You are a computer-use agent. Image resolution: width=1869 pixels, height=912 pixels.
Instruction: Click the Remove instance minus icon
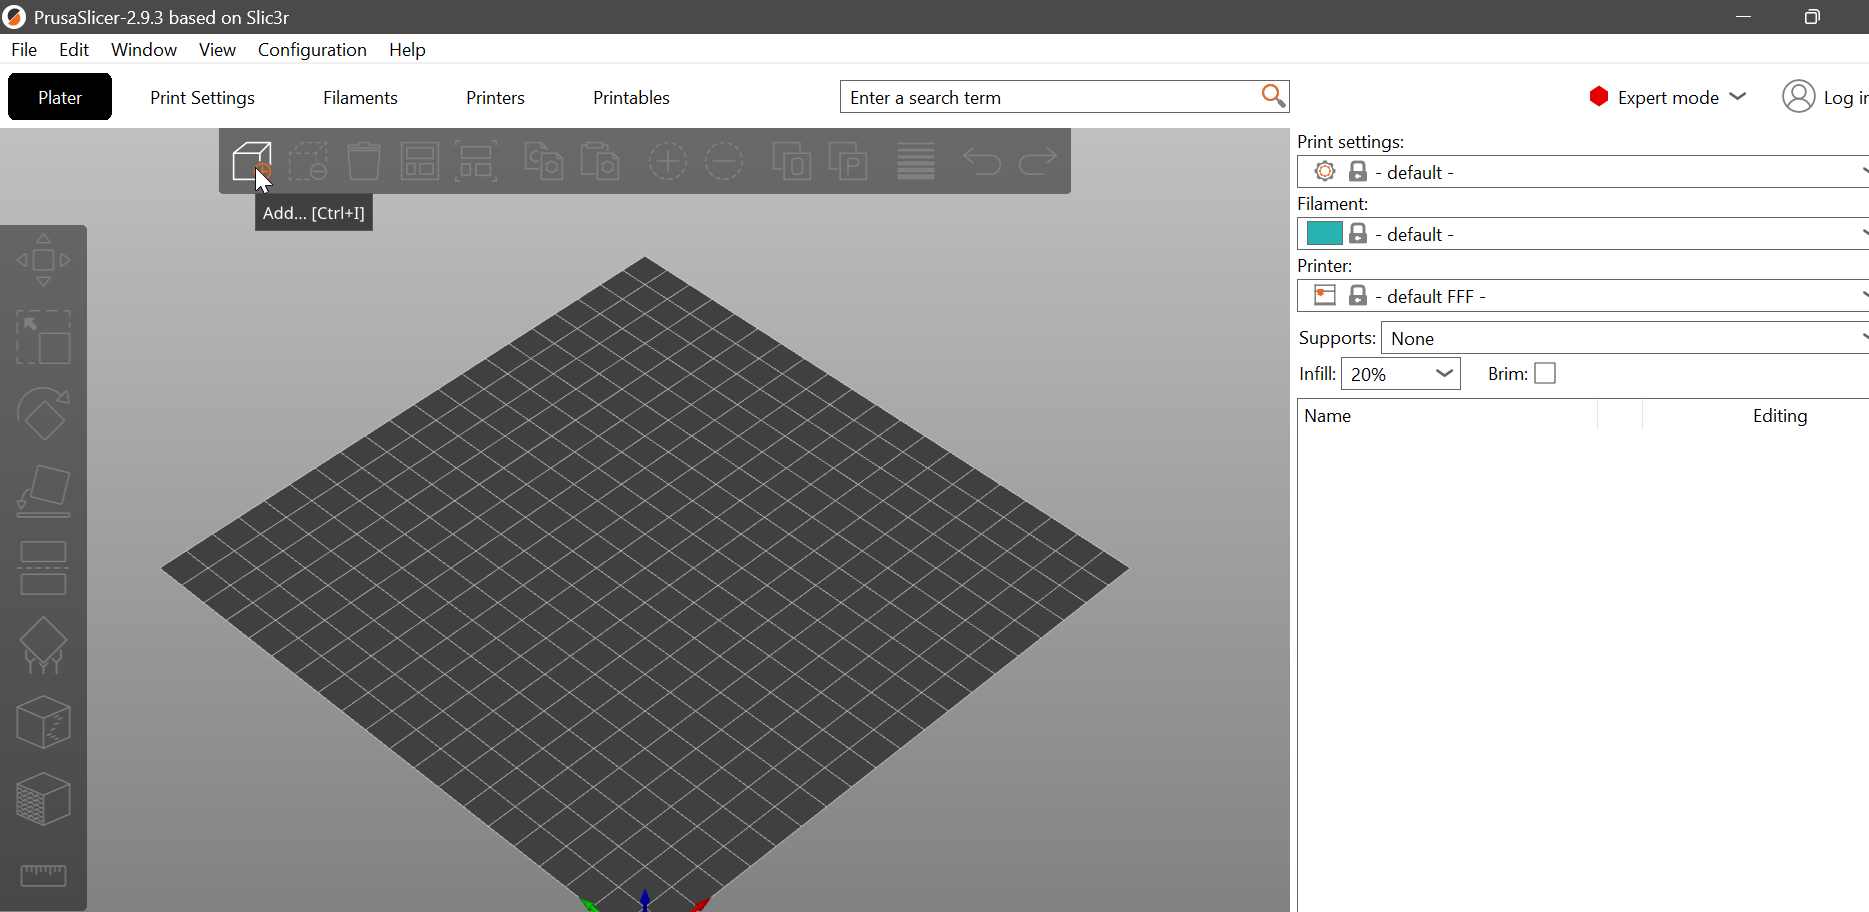point(724,161)
